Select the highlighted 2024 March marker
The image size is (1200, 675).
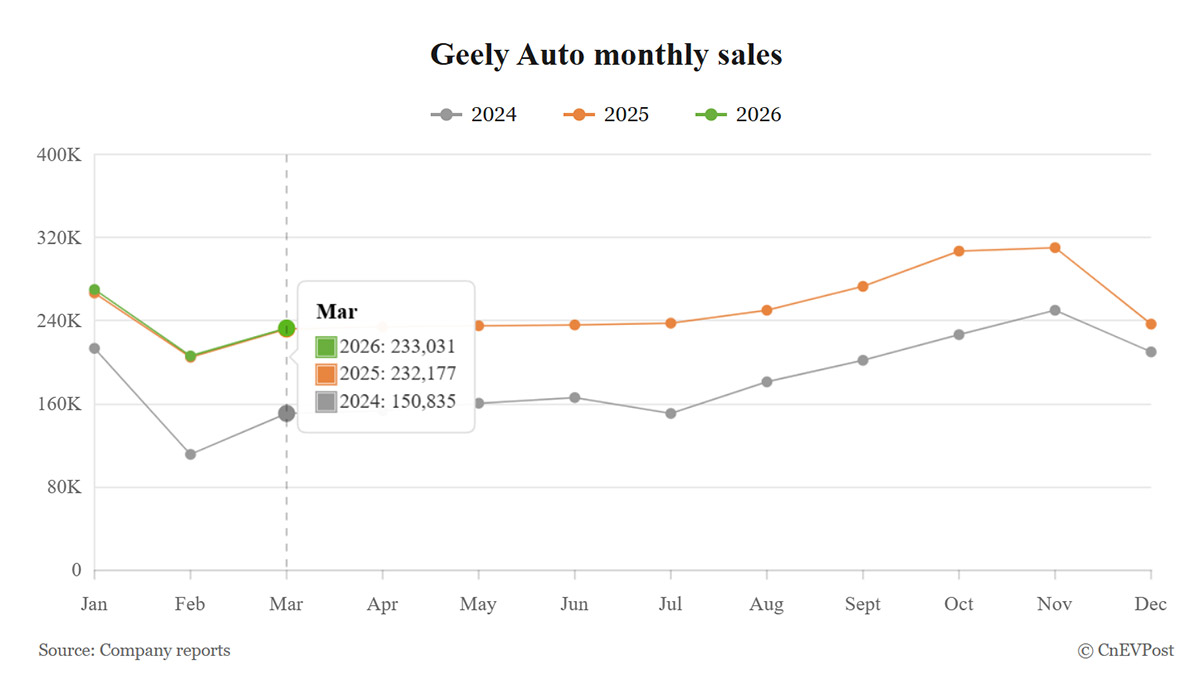(287, 413)
